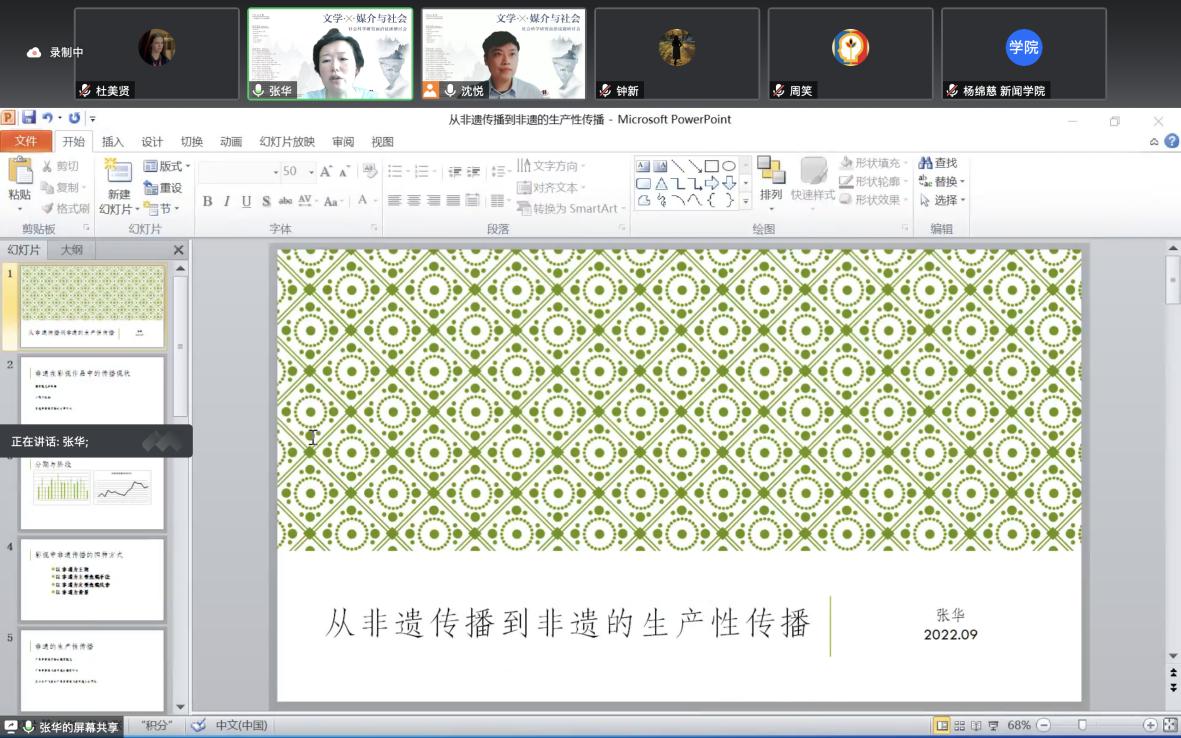The height and width of the screenshot is (738, 1181).
Task: Click the Find binoculars icon
Action: [925, 163]
